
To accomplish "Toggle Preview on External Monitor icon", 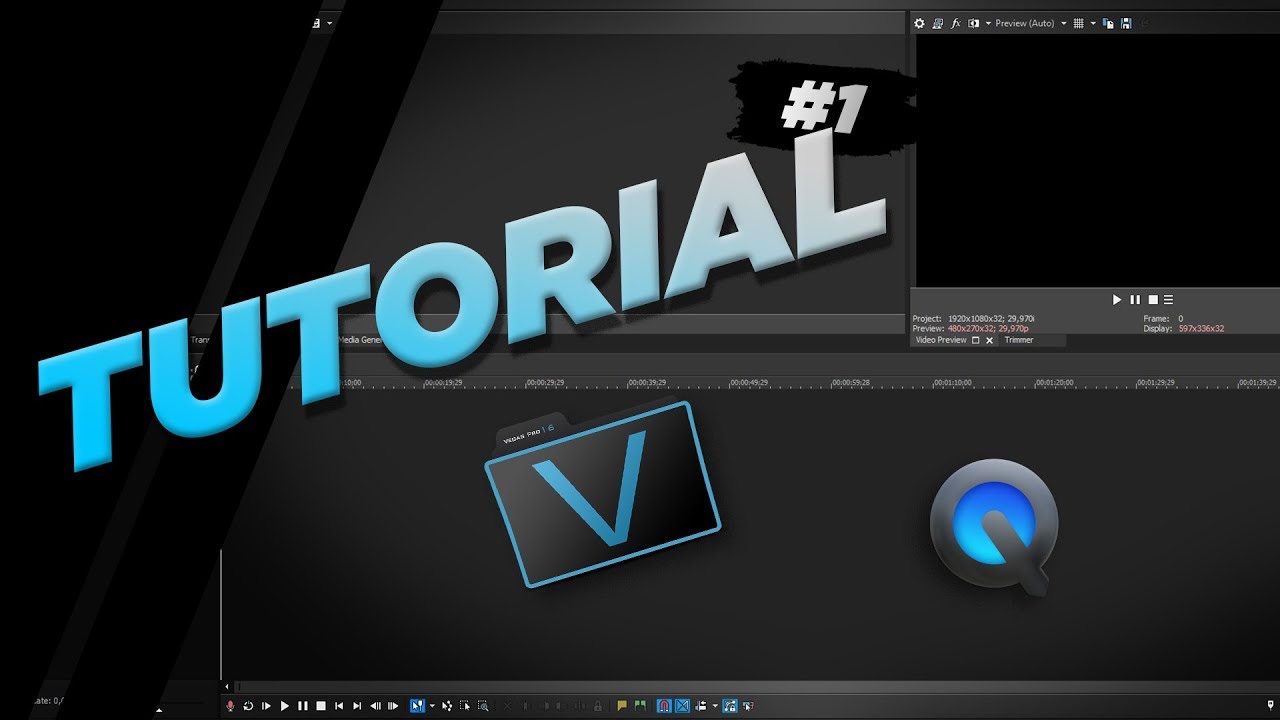I will pos(937,23).
